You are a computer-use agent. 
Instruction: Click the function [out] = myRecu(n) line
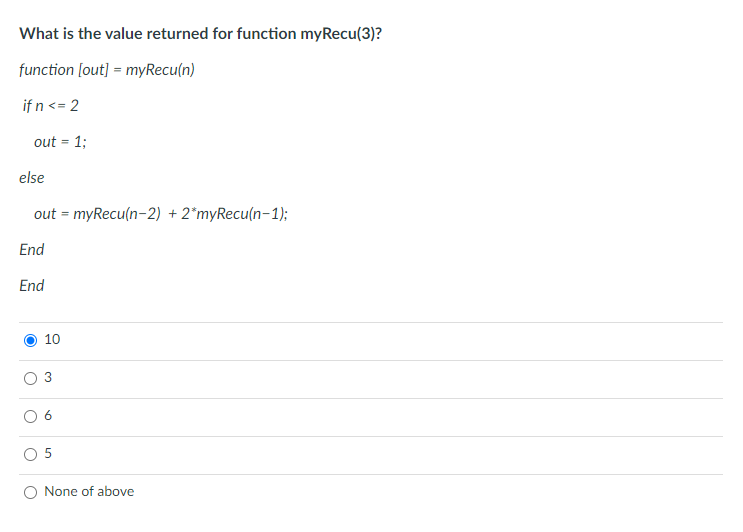pos(107,70)
